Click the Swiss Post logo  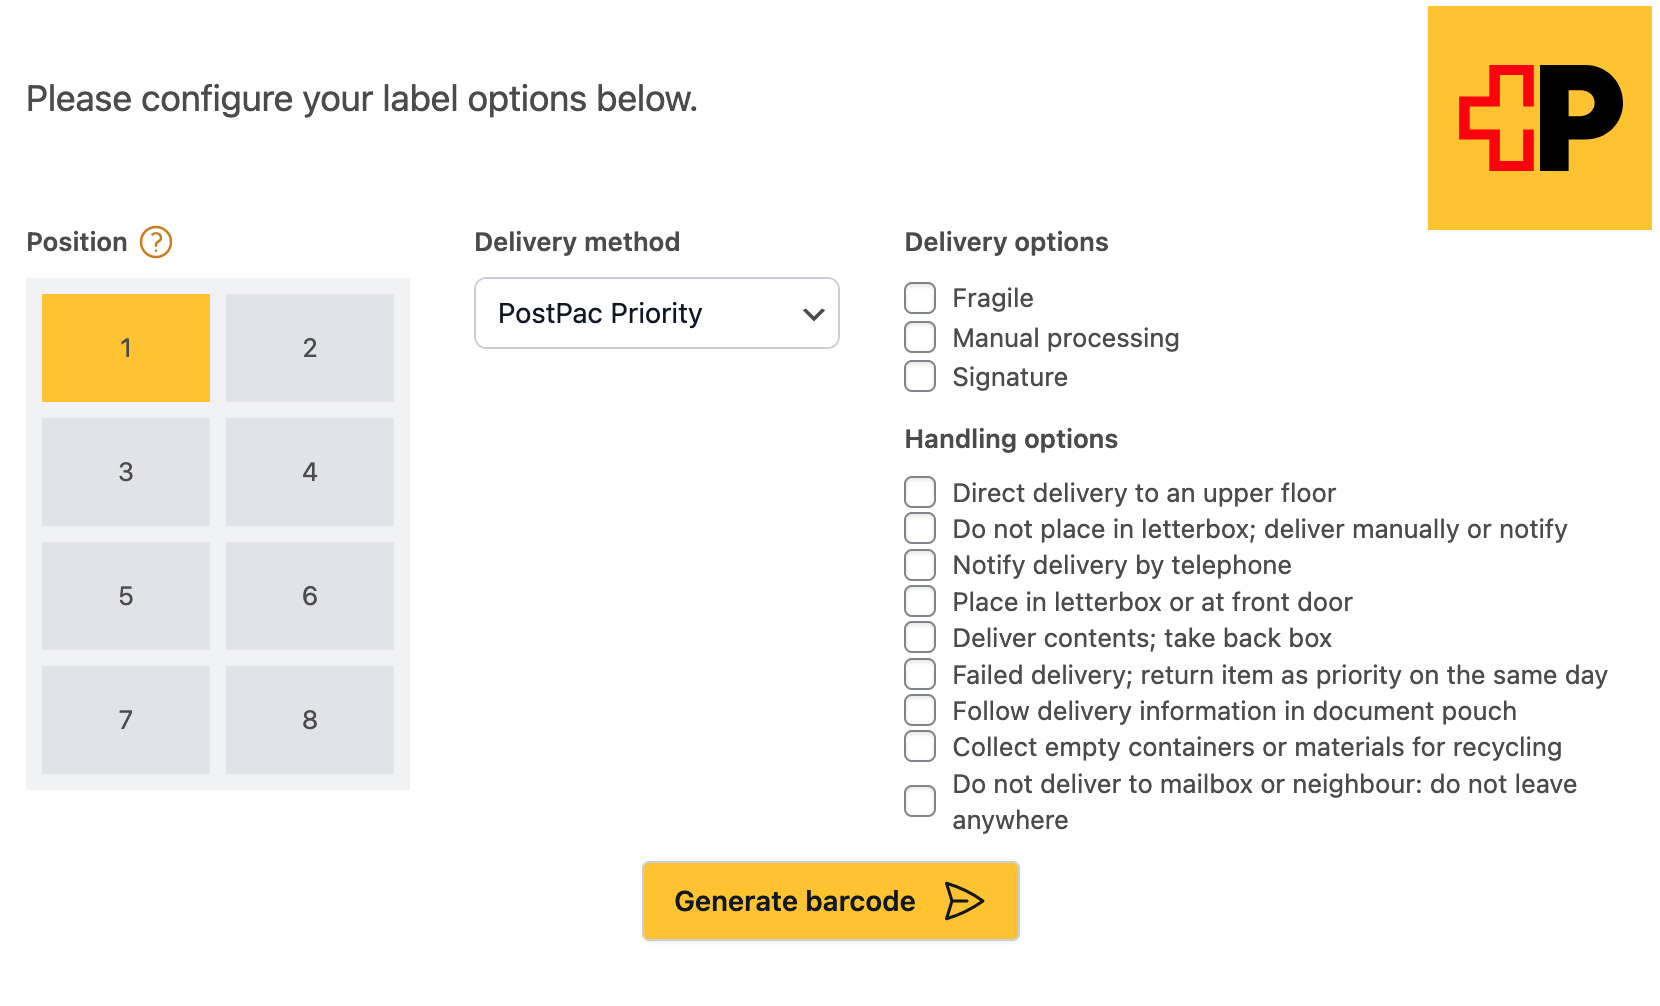[1539, 118]
